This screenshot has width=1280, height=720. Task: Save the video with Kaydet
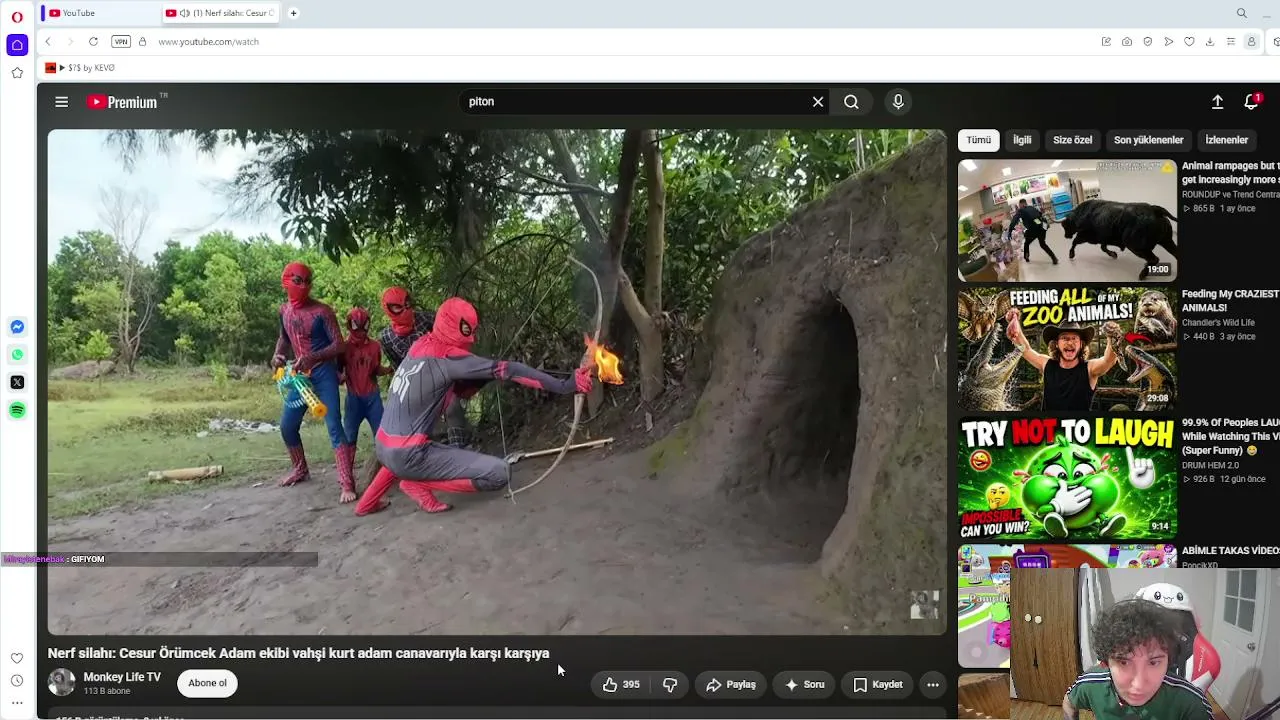[x=878, y=685]
